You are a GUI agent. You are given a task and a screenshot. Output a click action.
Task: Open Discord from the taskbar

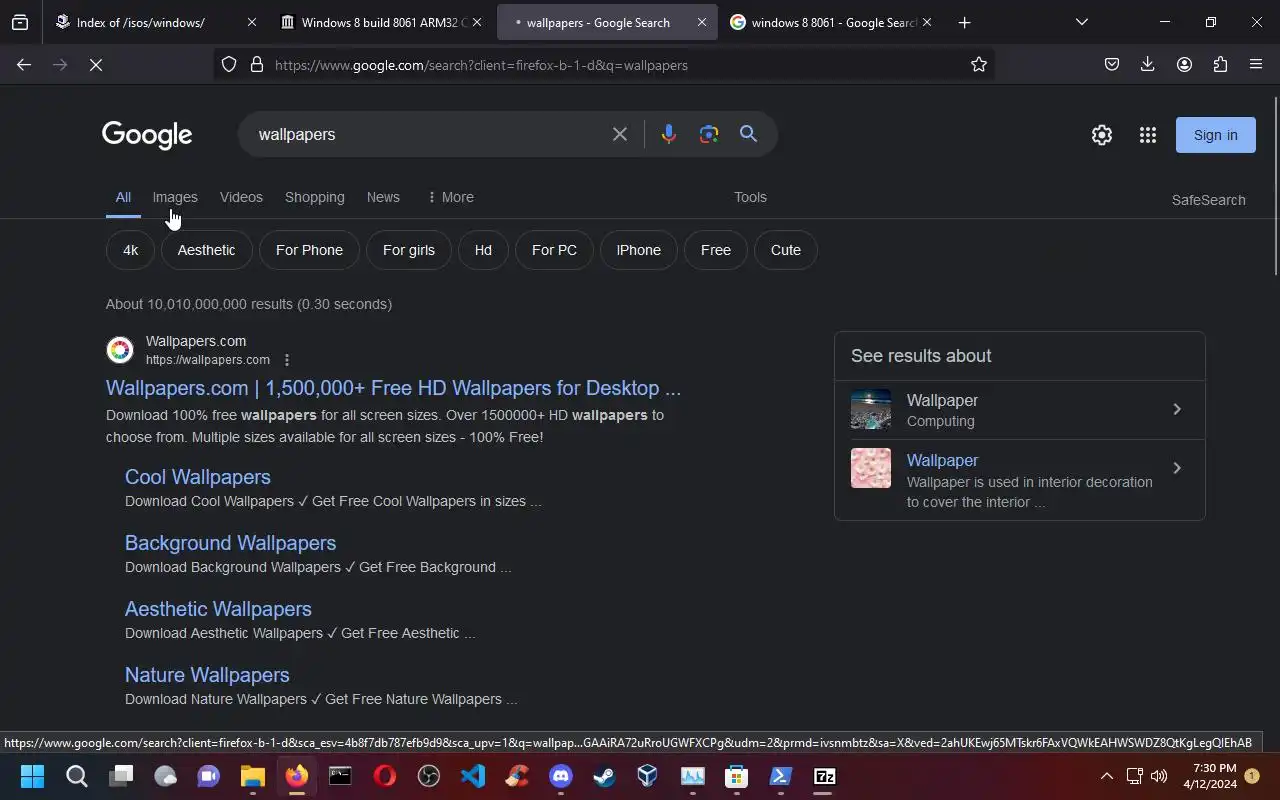click(x=561, y=776)
